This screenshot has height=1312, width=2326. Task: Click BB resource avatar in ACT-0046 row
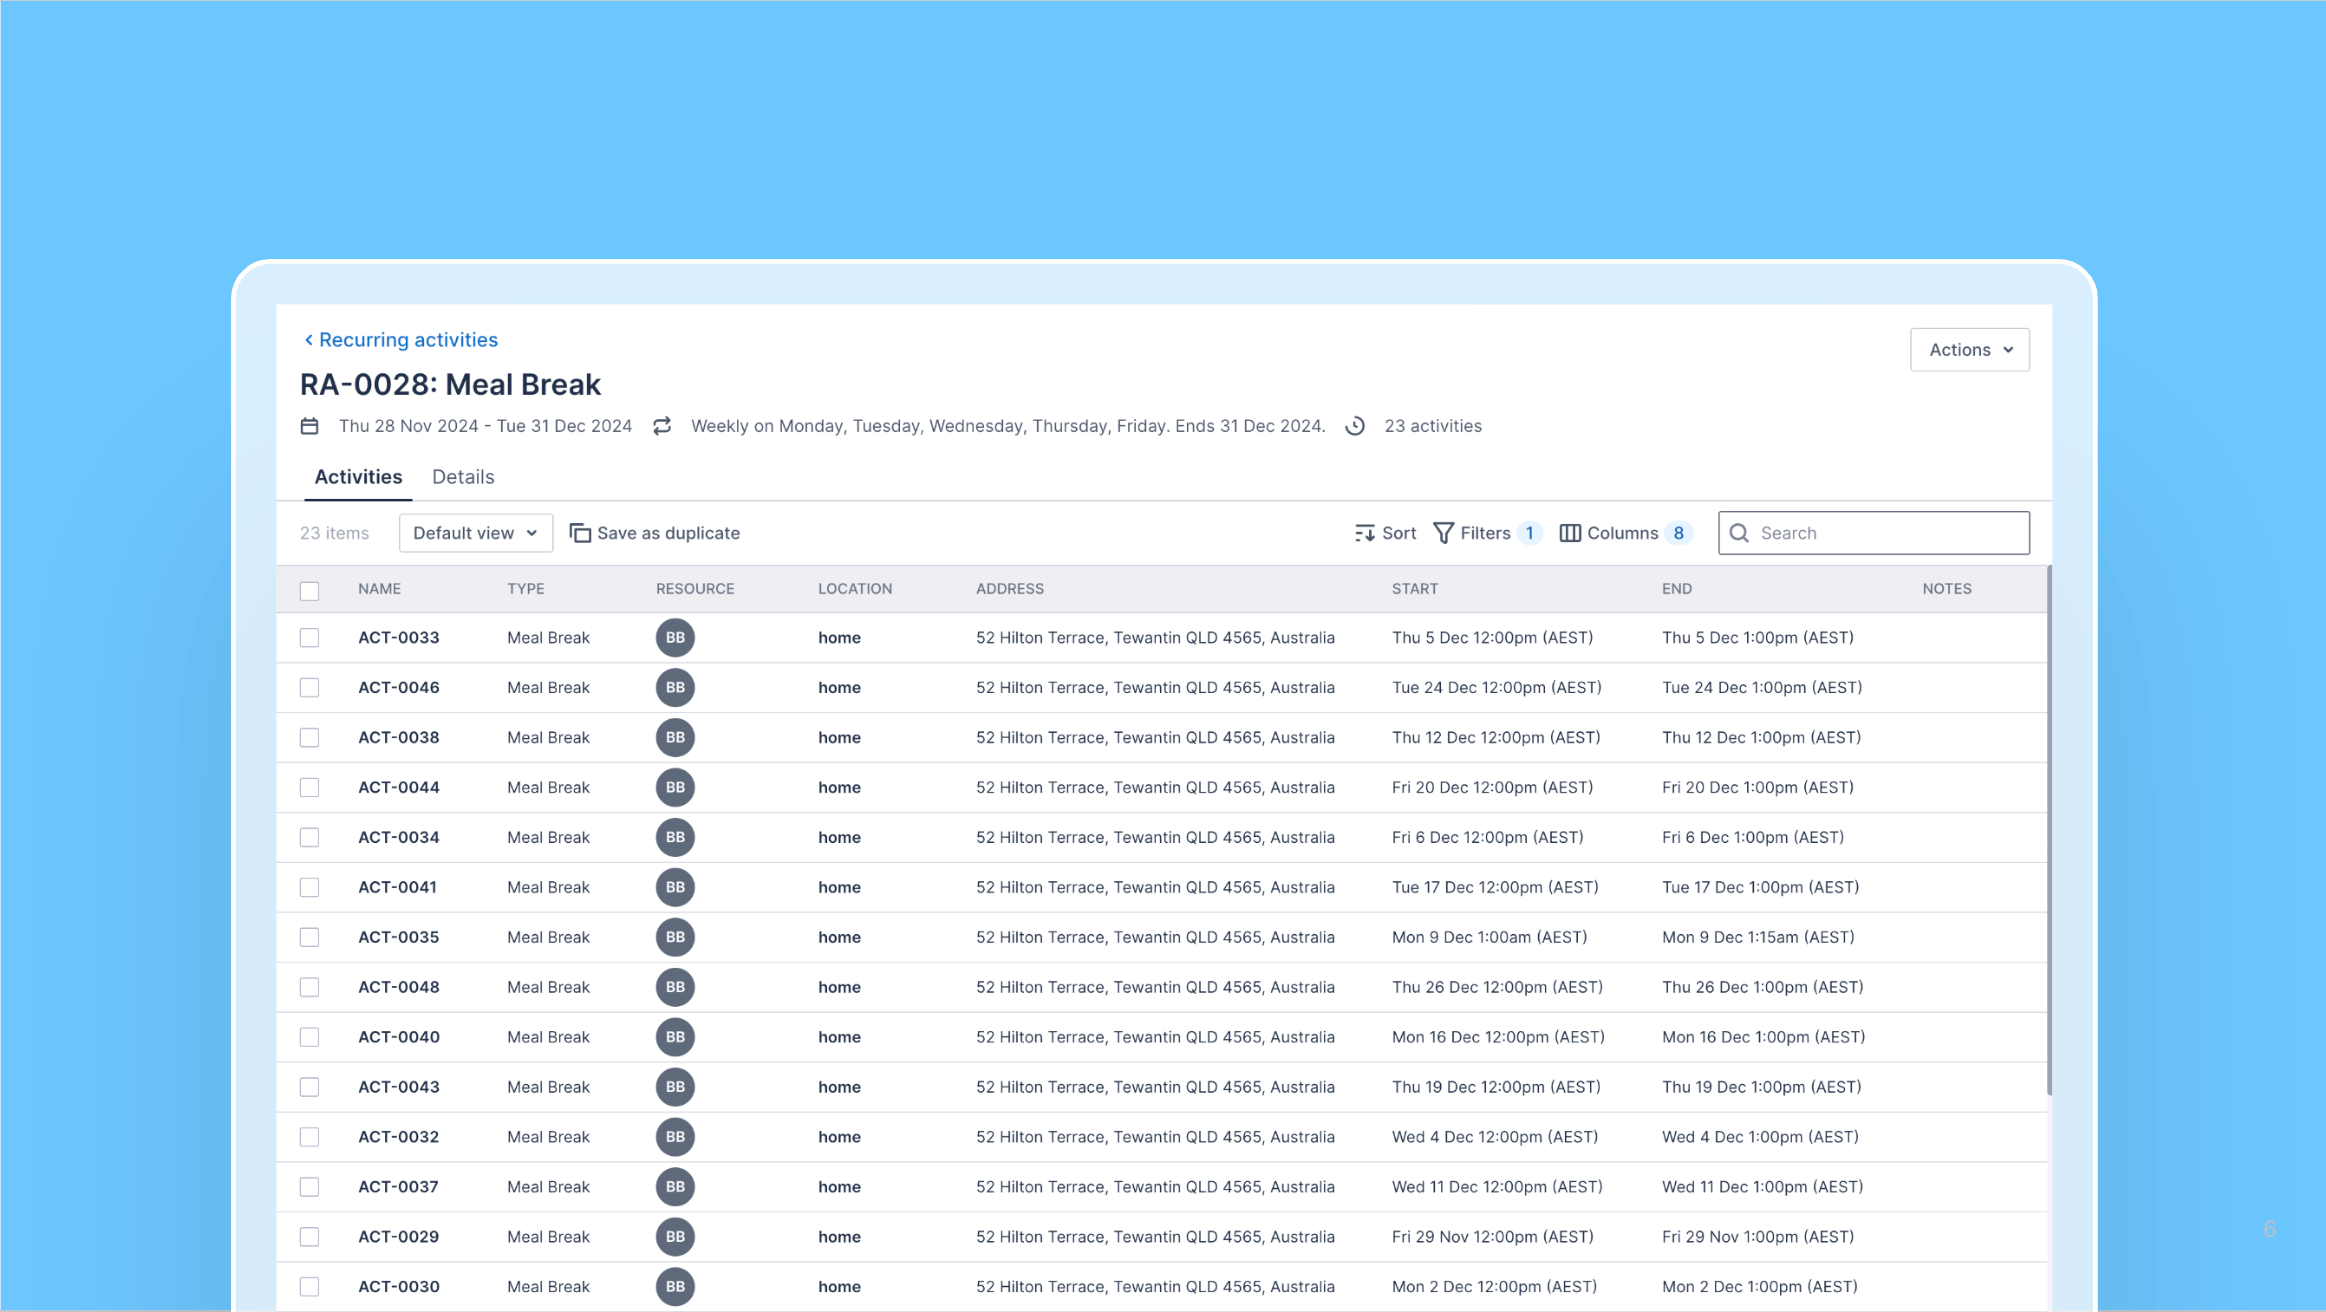click(675, 688)
